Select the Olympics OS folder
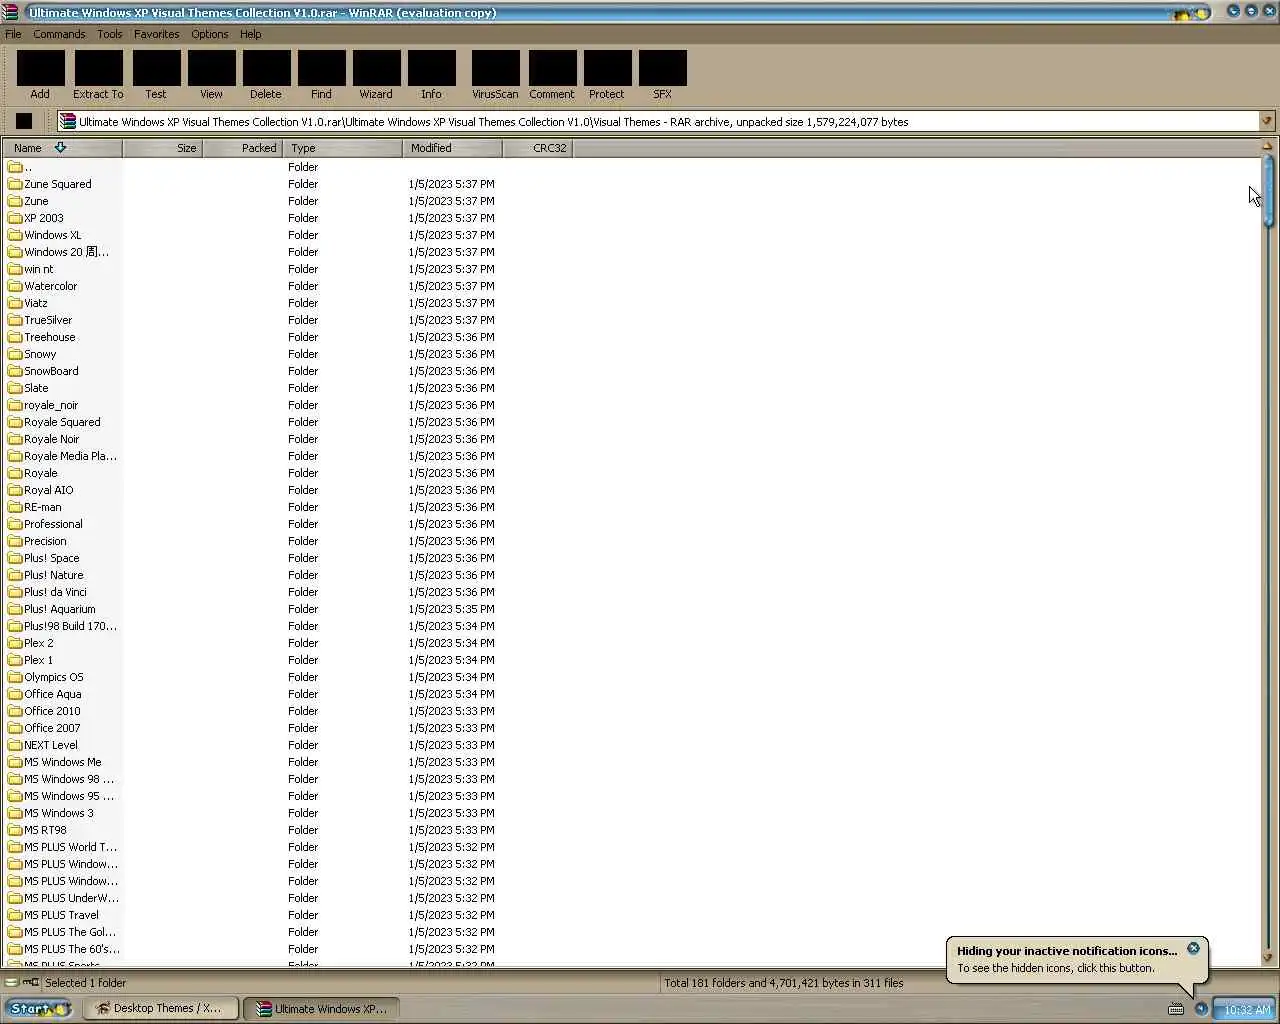This screenshot has height=1024, width=1280. click(46, 677)
